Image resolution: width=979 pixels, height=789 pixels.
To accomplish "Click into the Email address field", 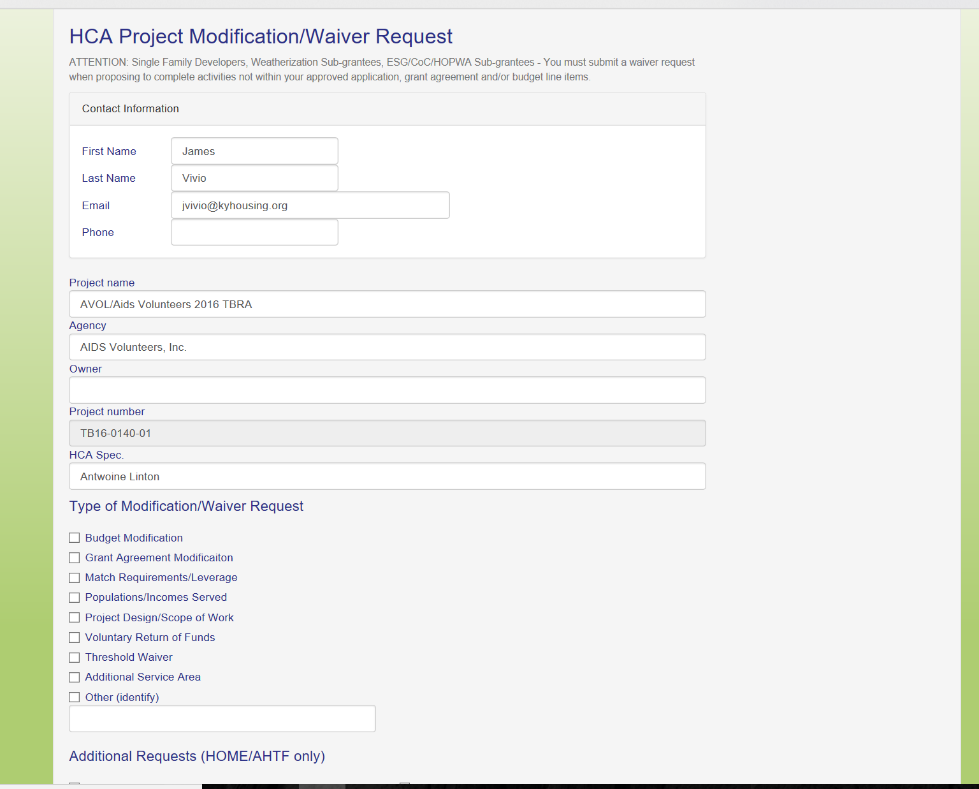I will pos(310,205).
